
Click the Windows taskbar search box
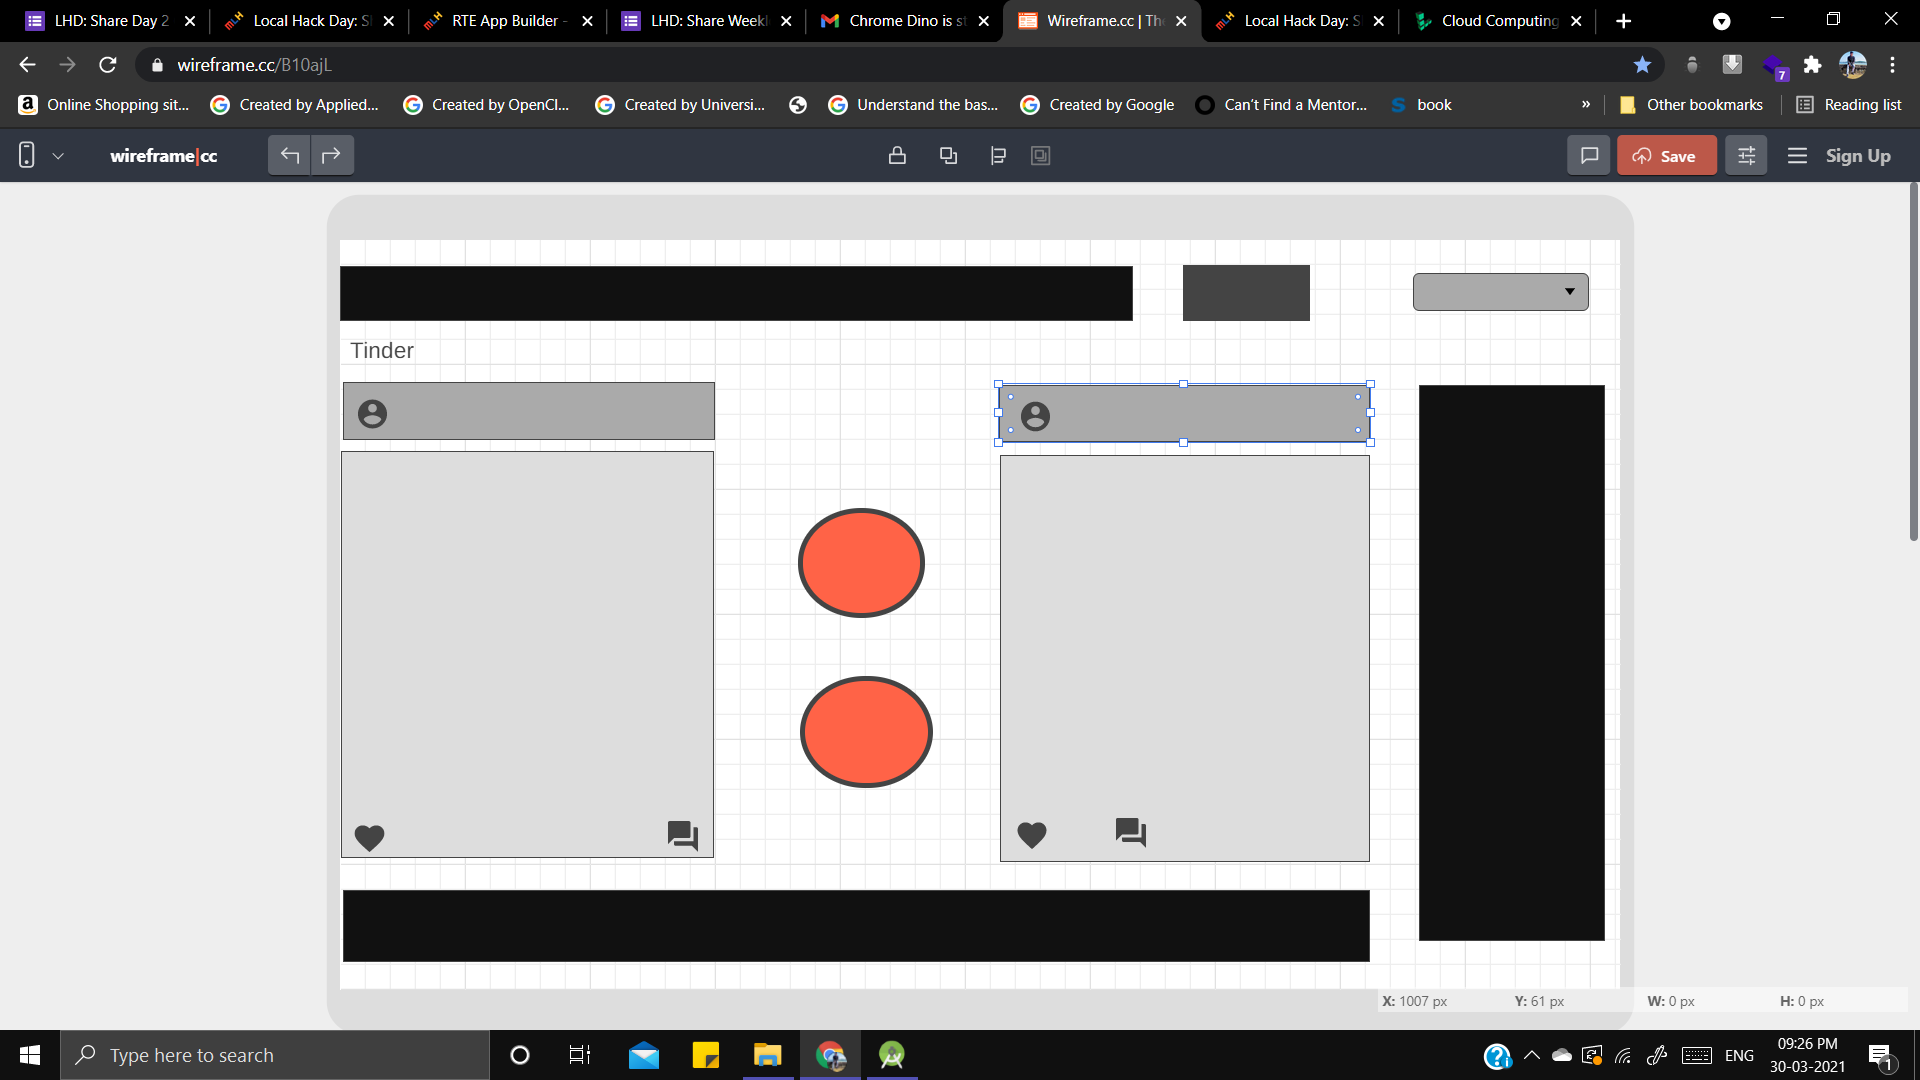click(x=275, y=1055)
